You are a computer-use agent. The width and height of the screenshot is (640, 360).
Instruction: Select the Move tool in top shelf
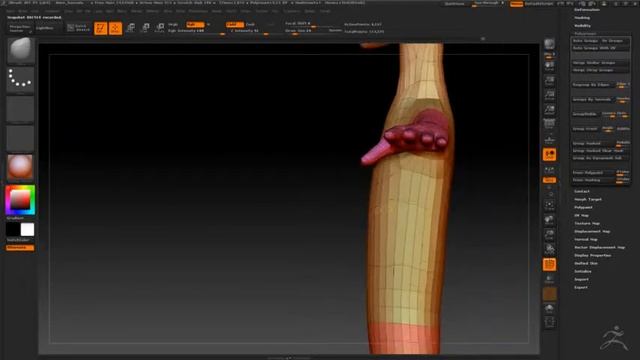(x=130, y=28)
